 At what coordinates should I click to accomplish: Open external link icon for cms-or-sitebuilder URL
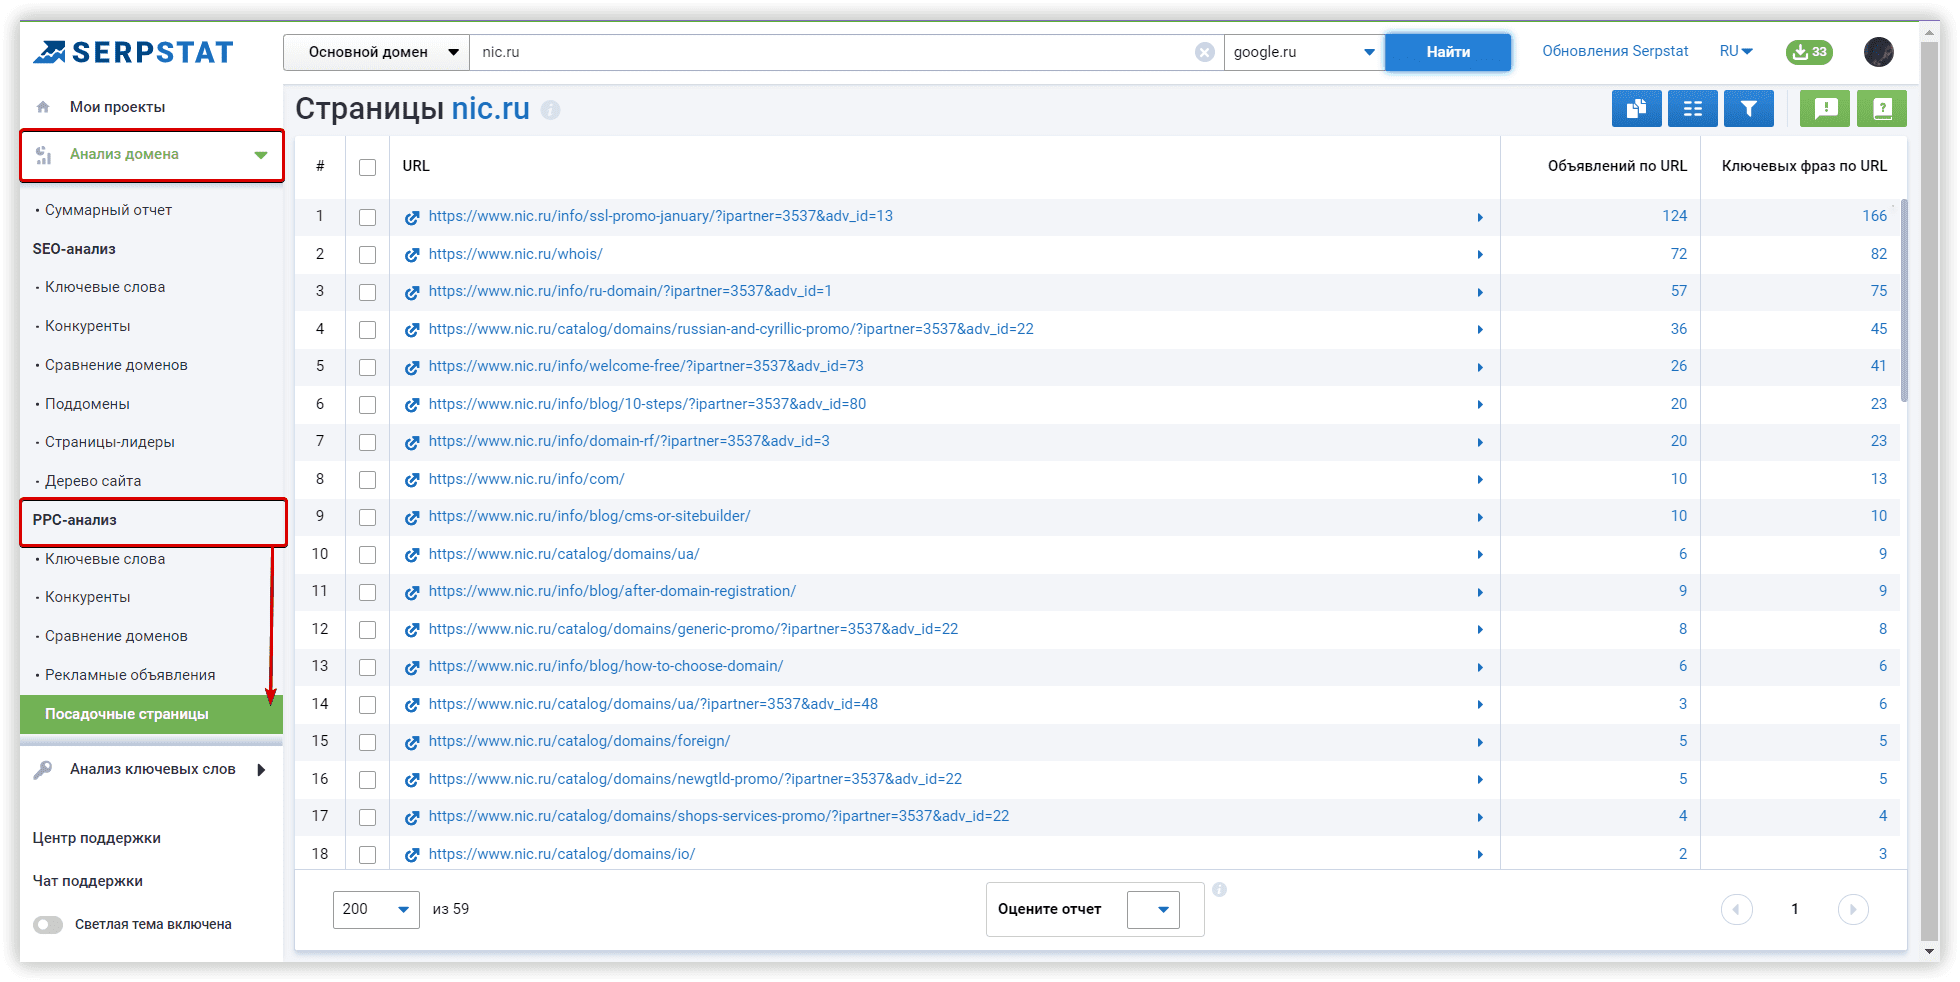tap(412, 517)
